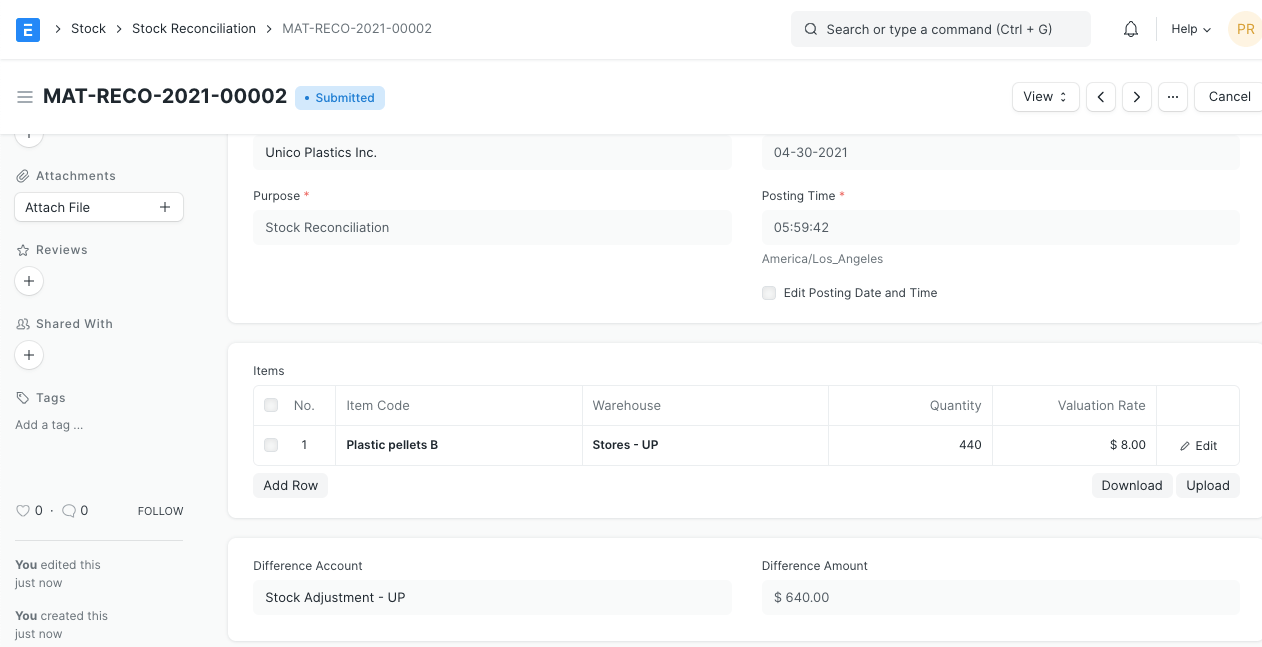Viewport: 1262px width, 647px height.
Task: Open the PR user avatar
Action: pyautogui.click(x=1245, y=29)
